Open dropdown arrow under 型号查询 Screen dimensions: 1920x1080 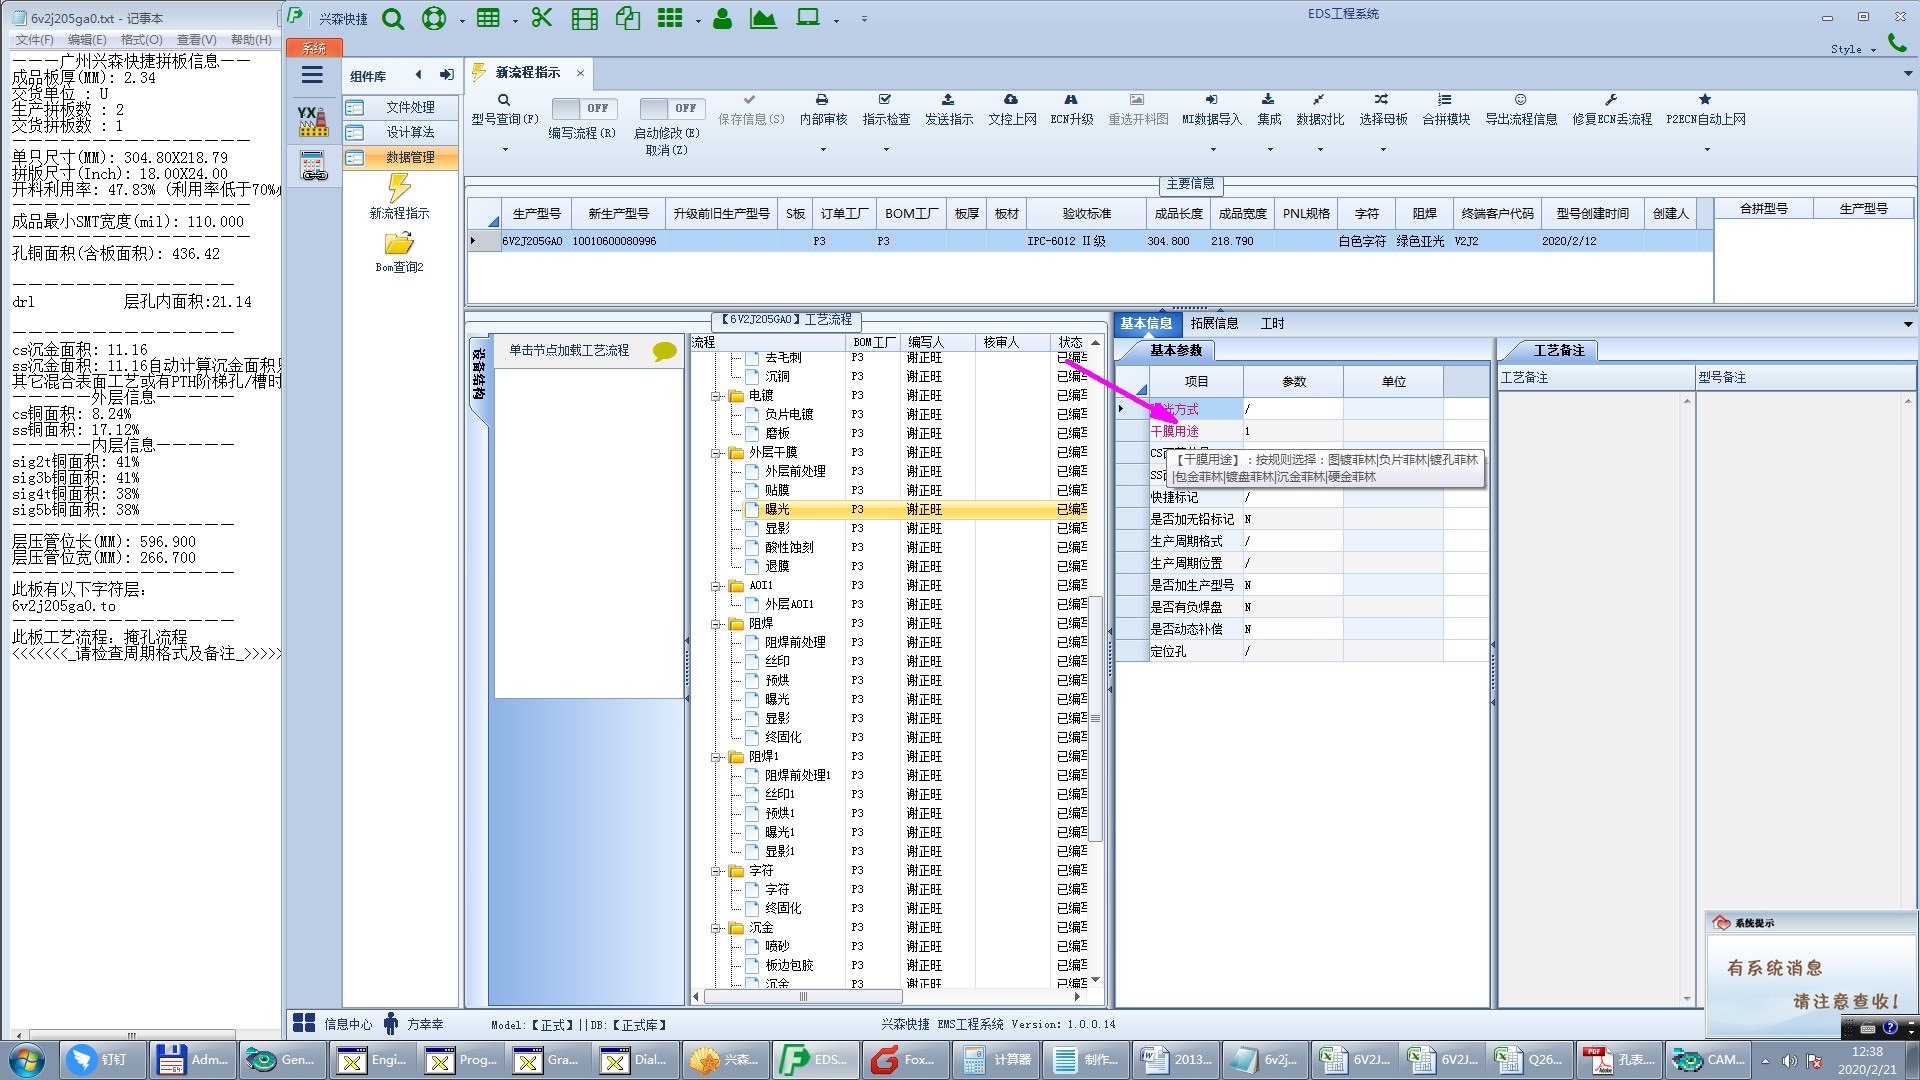point(505,150)
